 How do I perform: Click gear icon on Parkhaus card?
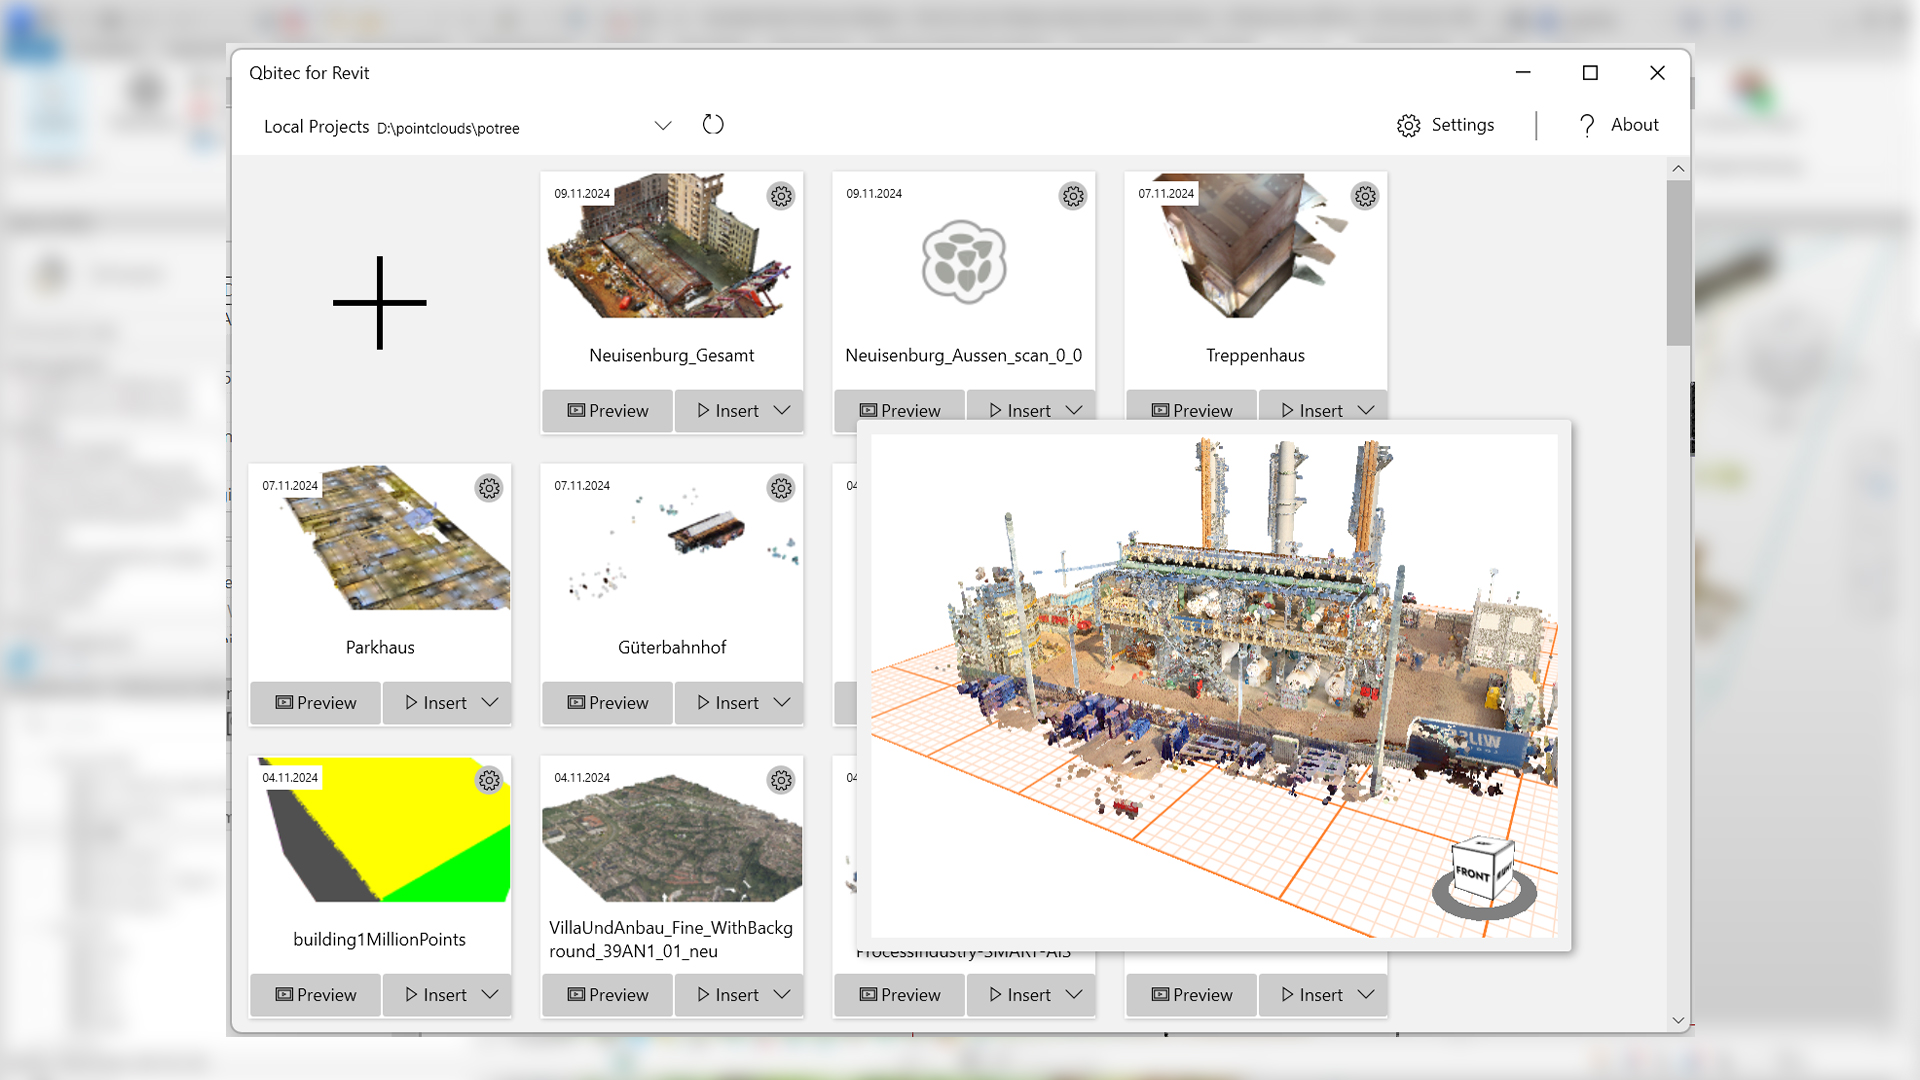click(x=489, y=488)
